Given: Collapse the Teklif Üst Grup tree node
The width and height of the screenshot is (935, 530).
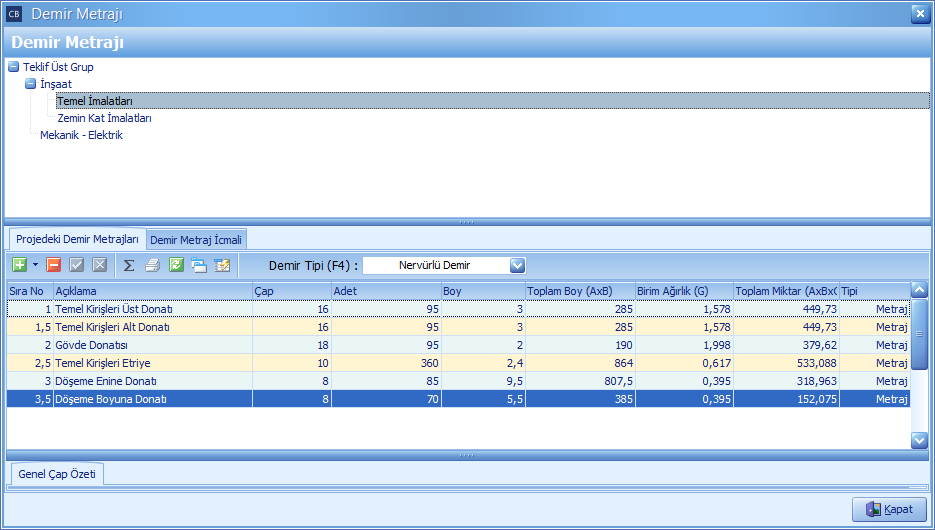Looking at the screenshot, I should [13, 67].
